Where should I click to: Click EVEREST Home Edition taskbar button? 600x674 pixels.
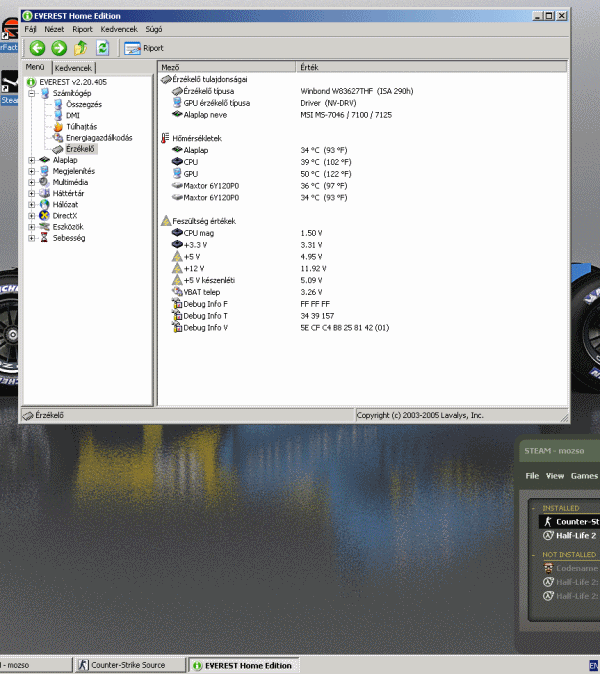245,665
